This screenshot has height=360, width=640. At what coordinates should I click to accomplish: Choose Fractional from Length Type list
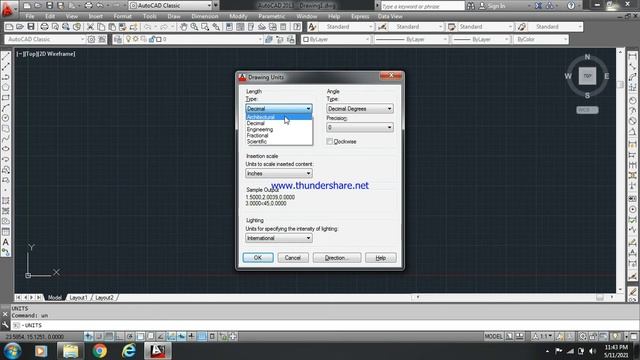tap(279, 136)
